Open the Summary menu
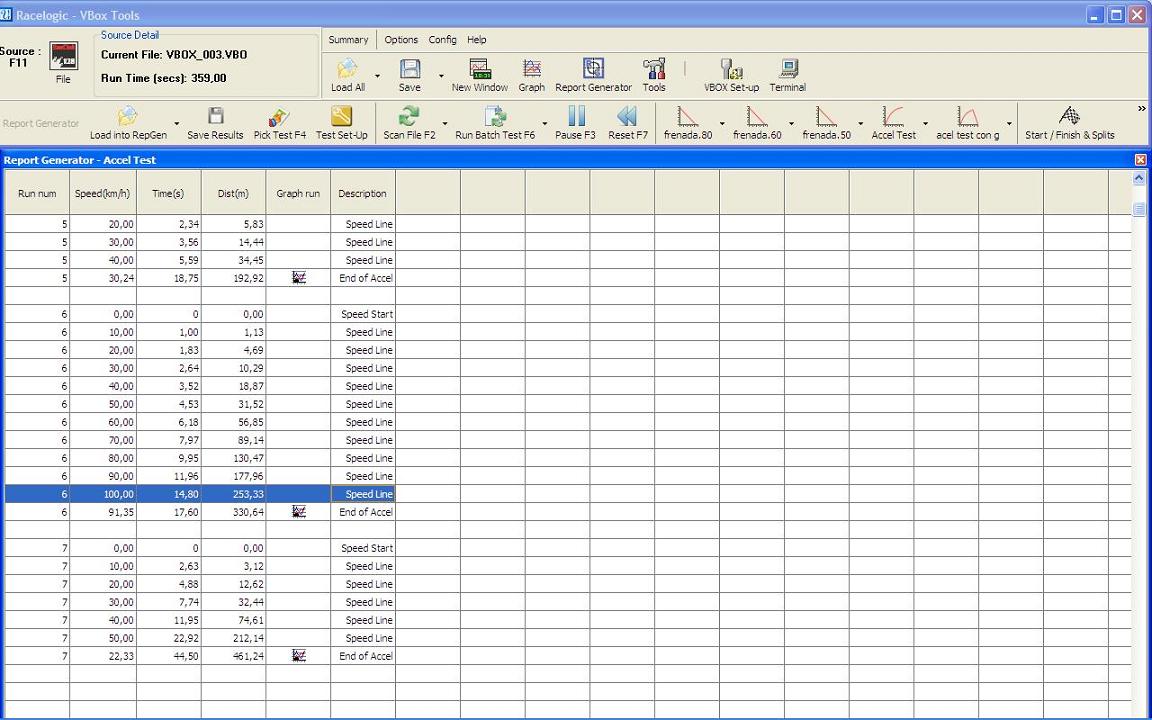The width and height of the screenshot is (1152, 720). coord(348,40)
